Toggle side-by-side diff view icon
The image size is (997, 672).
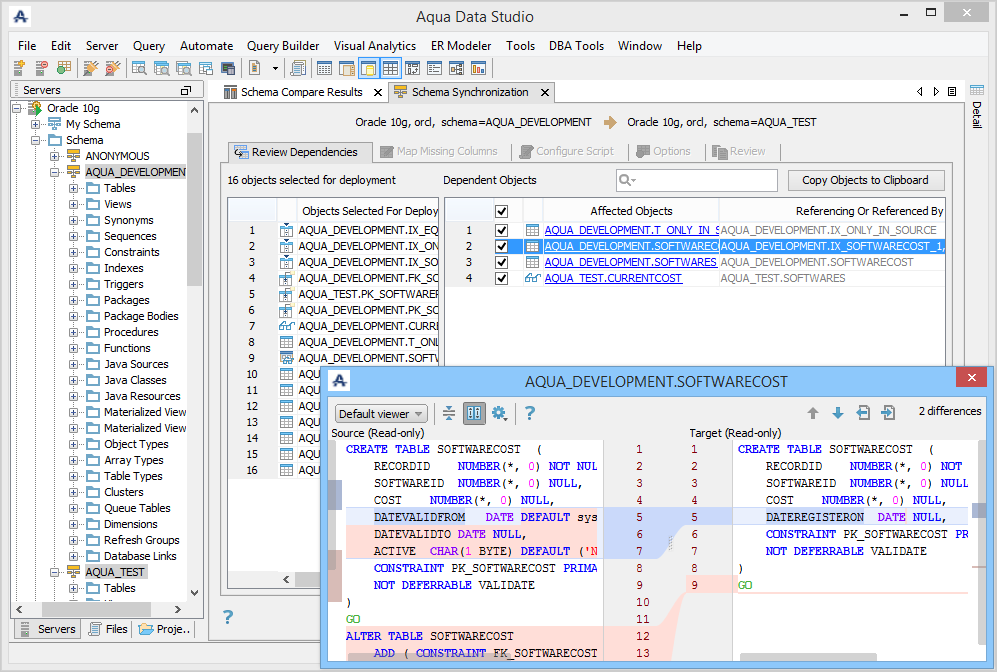[474, 413]
